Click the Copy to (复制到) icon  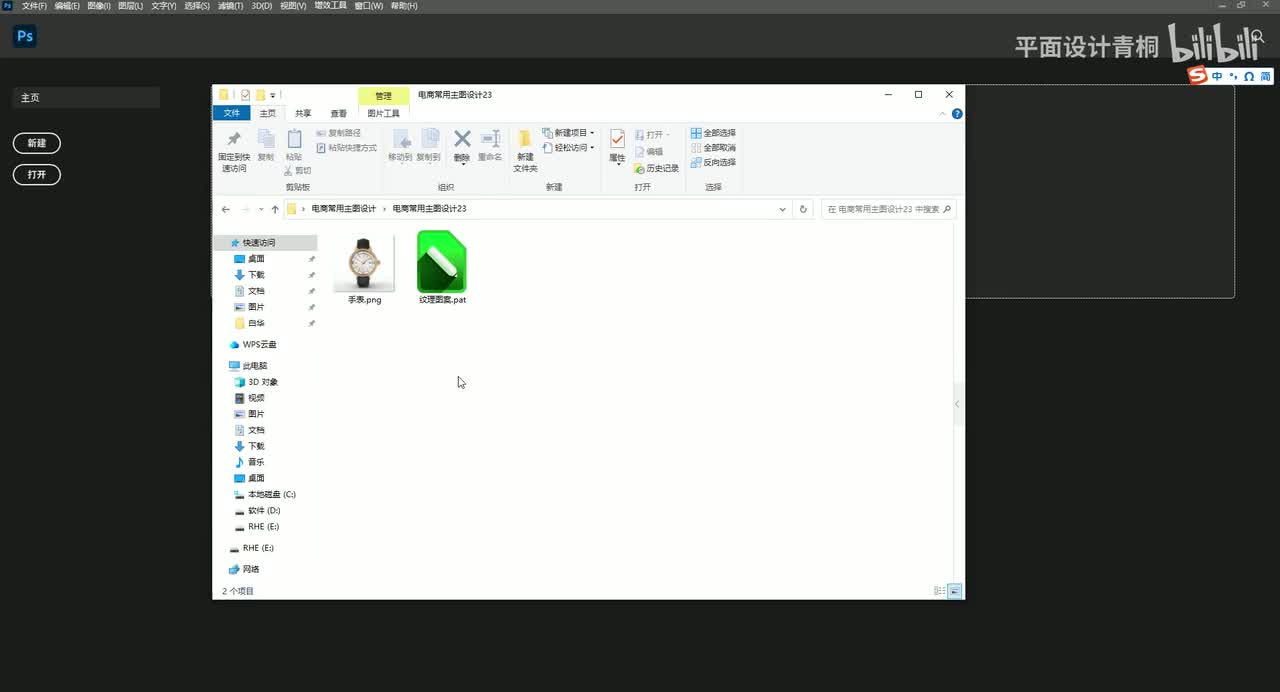[x=429, y=139]
